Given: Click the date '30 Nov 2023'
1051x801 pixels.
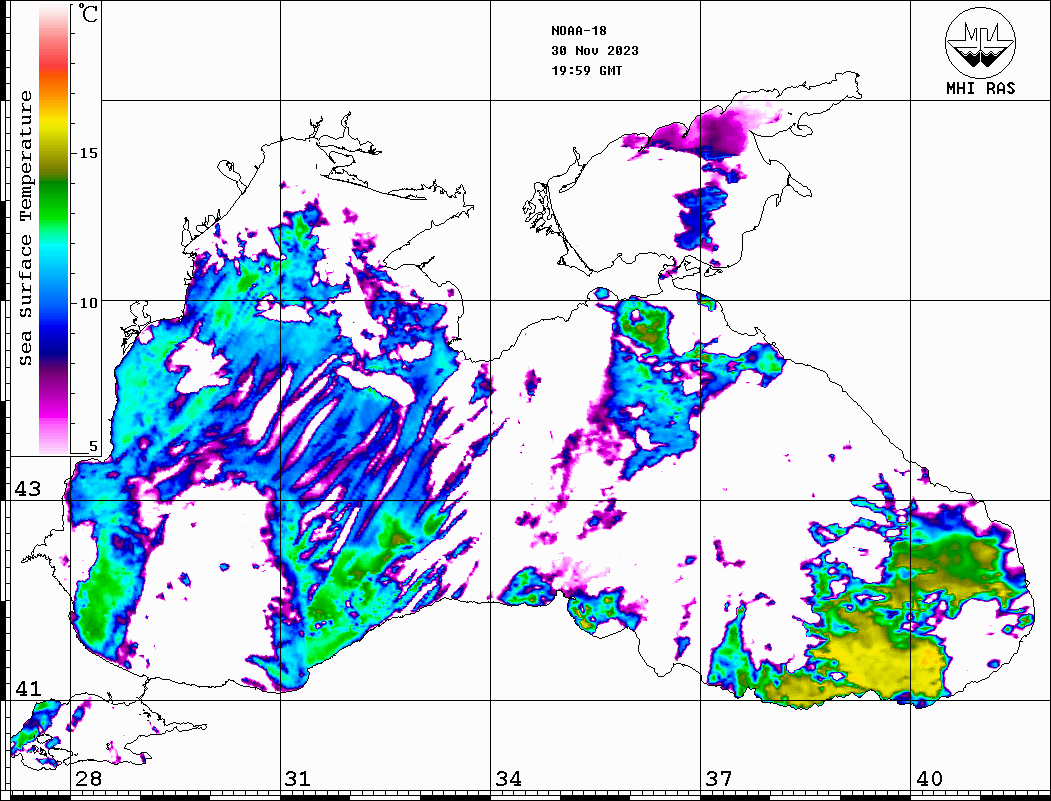Looking at the screenshot, I should click(x=595, y=51).
